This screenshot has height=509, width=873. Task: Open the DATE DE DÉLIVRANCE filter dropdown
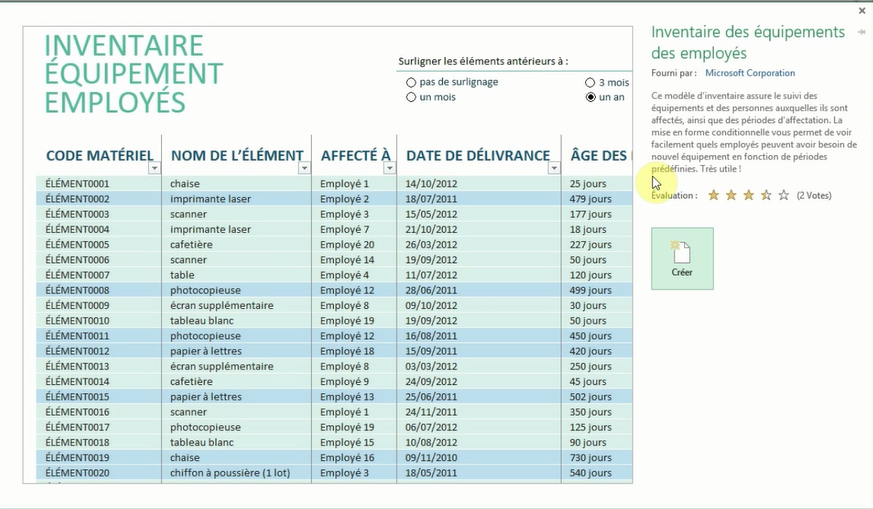pyautogui.click(x=553, y=168)
